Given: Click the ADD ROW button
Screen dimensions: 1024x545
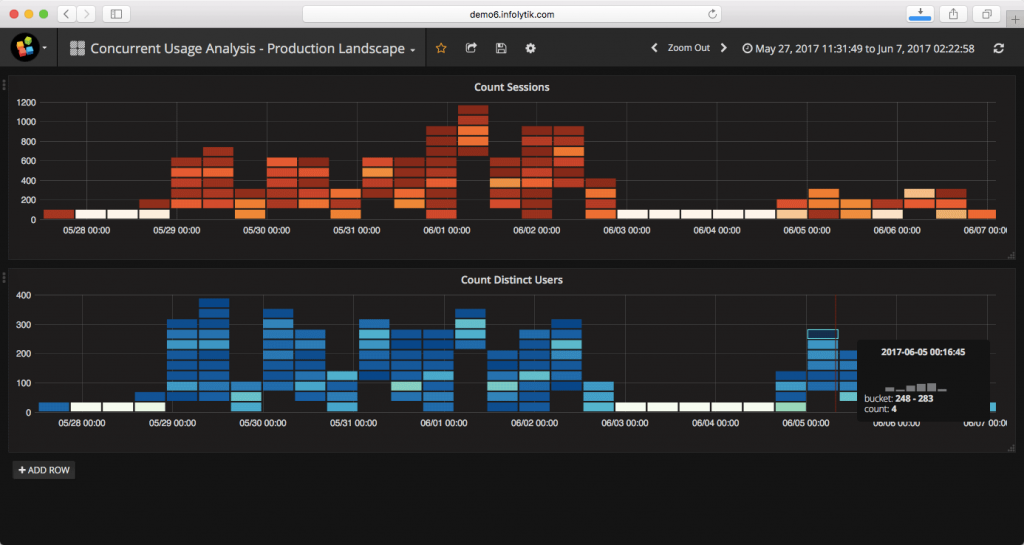Looking at the screenshot, I should (x=43, y=470).
